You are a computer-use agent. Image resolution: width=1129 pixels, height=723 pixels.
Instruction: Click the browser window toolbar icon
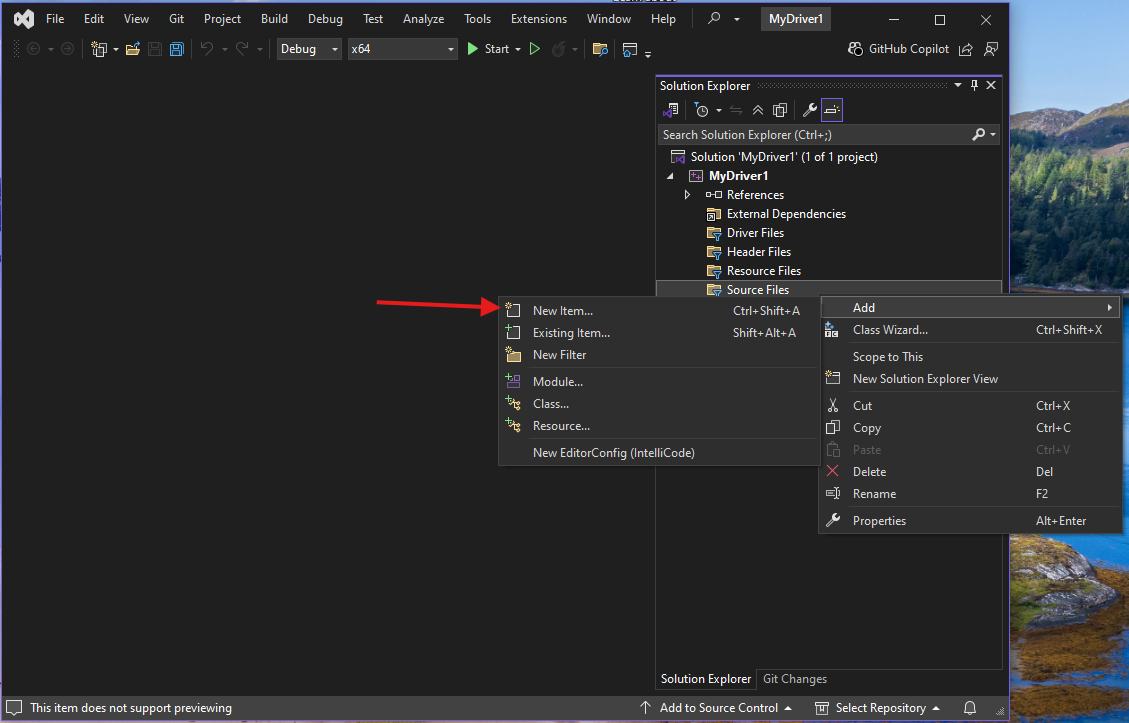coord(630,49)
